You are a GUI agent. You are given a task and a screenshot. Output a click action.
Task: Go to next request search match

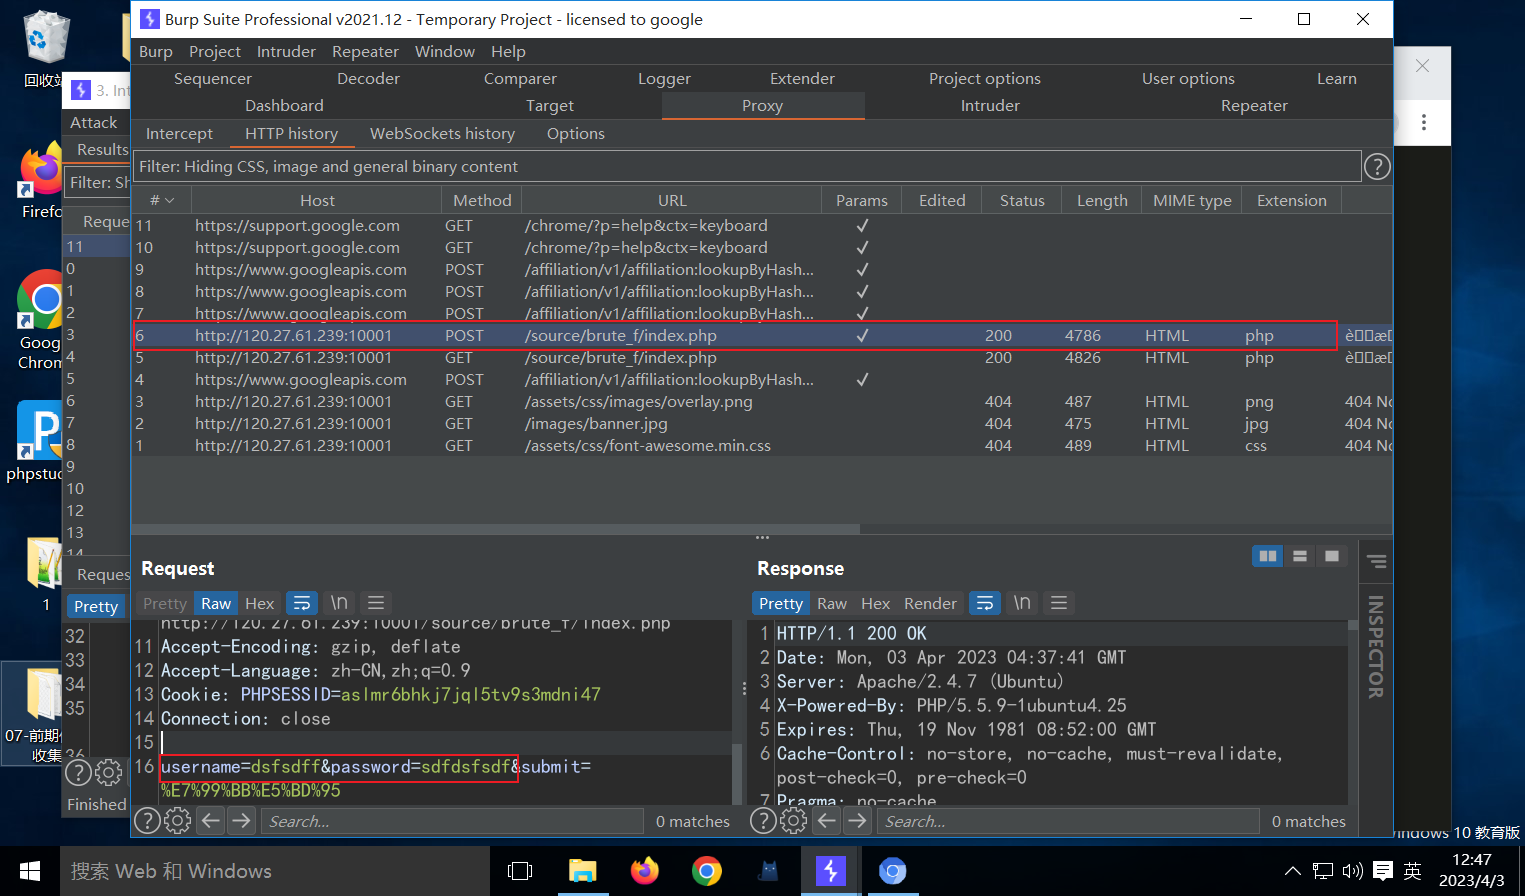tap(241, 821)
